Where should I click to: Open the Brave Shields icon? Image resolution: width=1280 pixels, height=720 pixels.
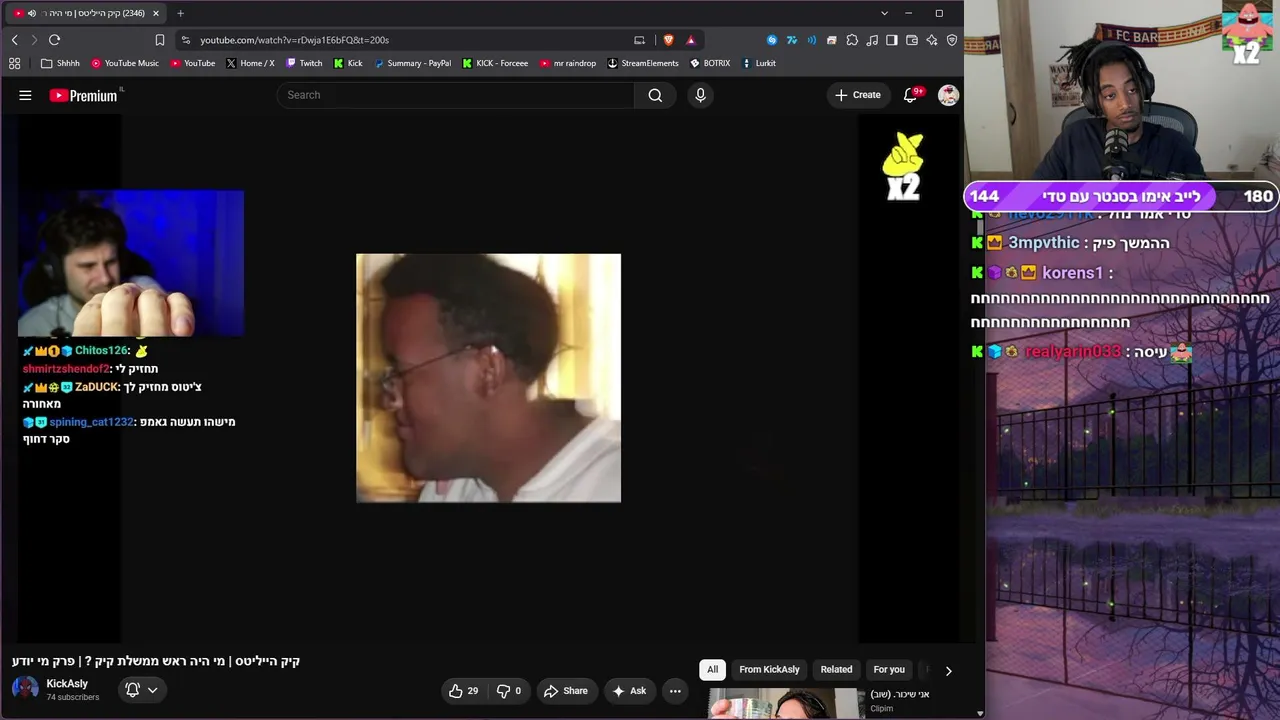click(x=669, y=40)
